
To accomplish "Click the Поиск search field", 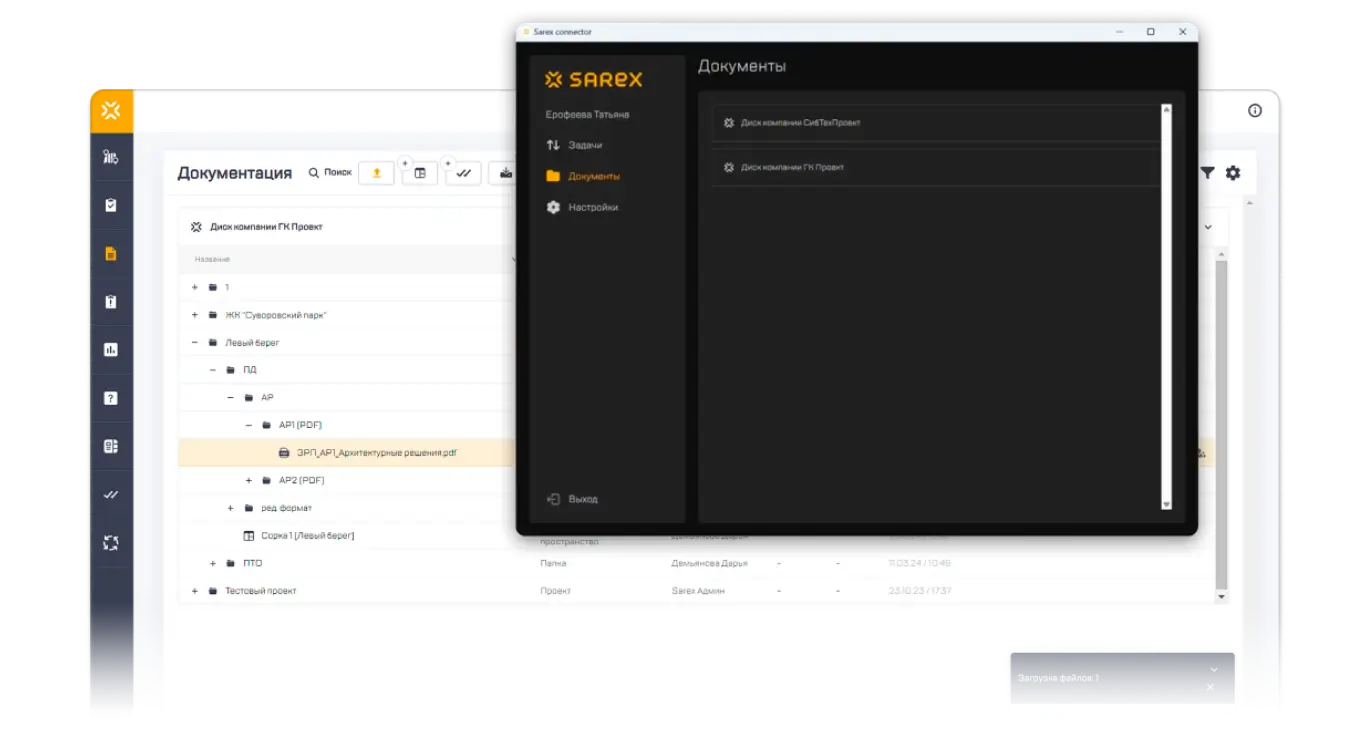I will click(x=330, y=173).
